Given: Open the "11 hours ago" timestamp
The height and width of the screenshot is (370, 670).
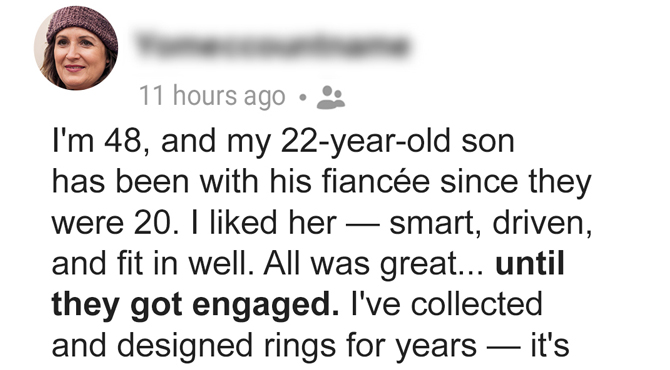Looking at the screenshot, I should [x=212, y=96].
